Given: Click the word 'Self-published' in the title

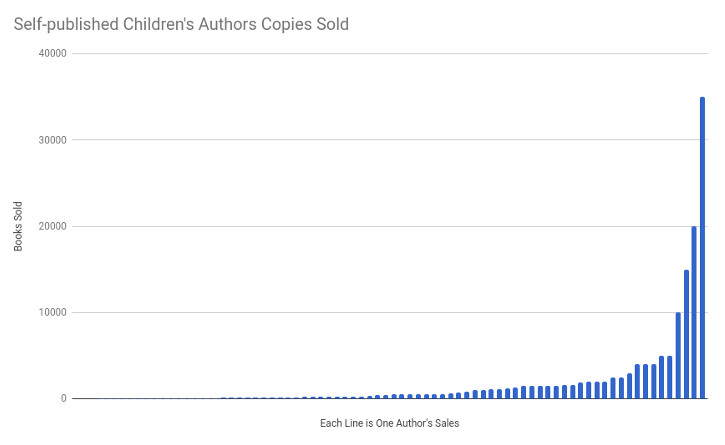Looking at the screenshot, I should click(x=66, y=24).
